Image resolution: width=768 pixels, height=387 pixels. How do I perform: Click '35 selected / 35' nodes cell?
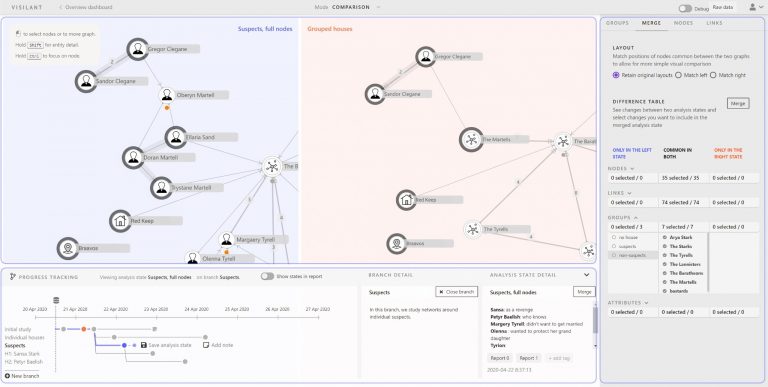[x=684, y=178]
